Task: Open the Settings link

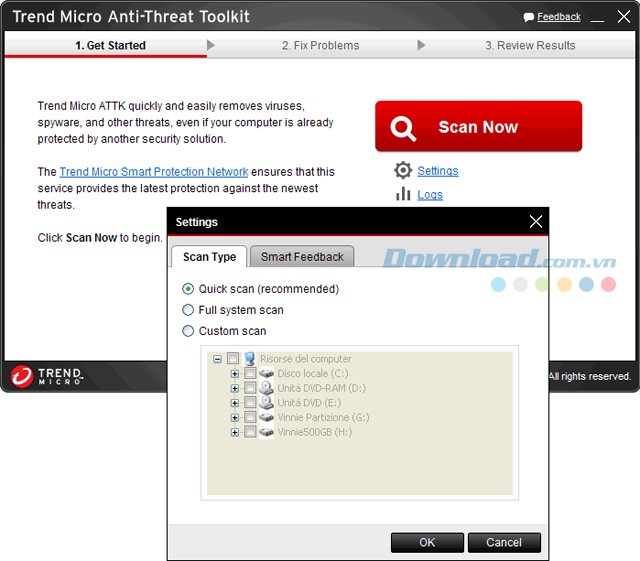Action: pyautogui.click(x=438, y=171)
